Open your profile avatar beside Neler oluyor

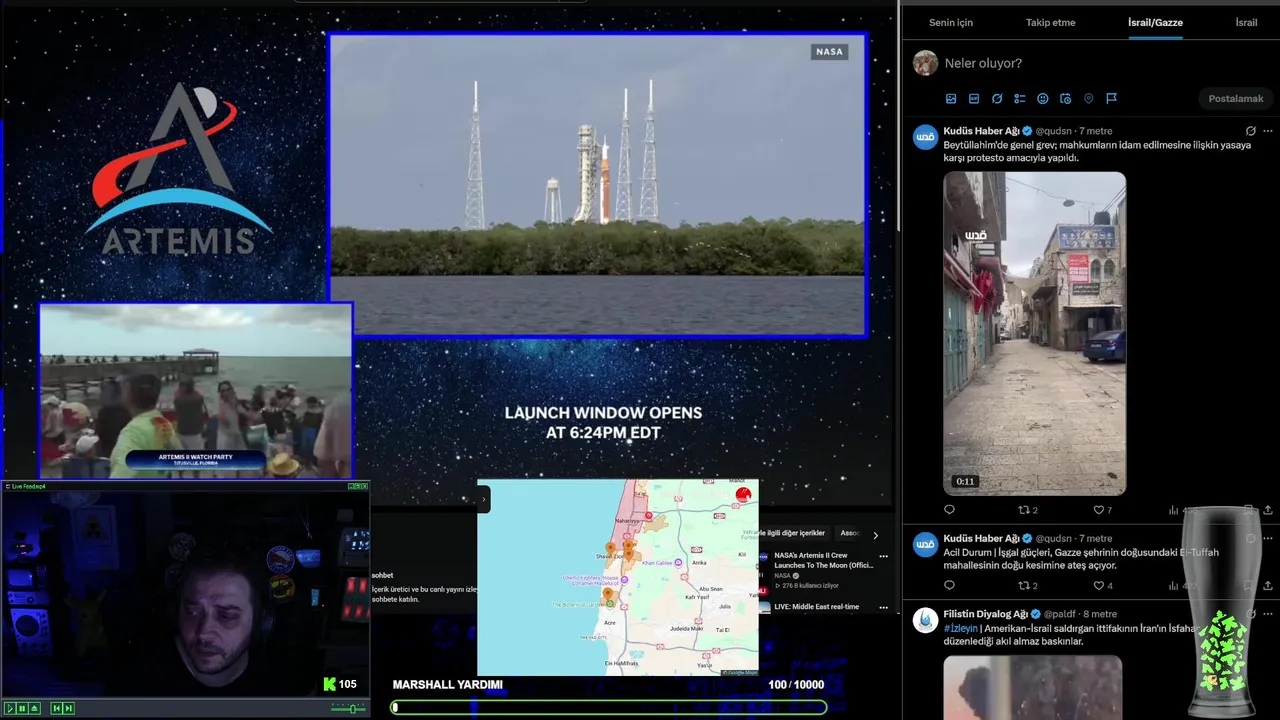[925, 63]
